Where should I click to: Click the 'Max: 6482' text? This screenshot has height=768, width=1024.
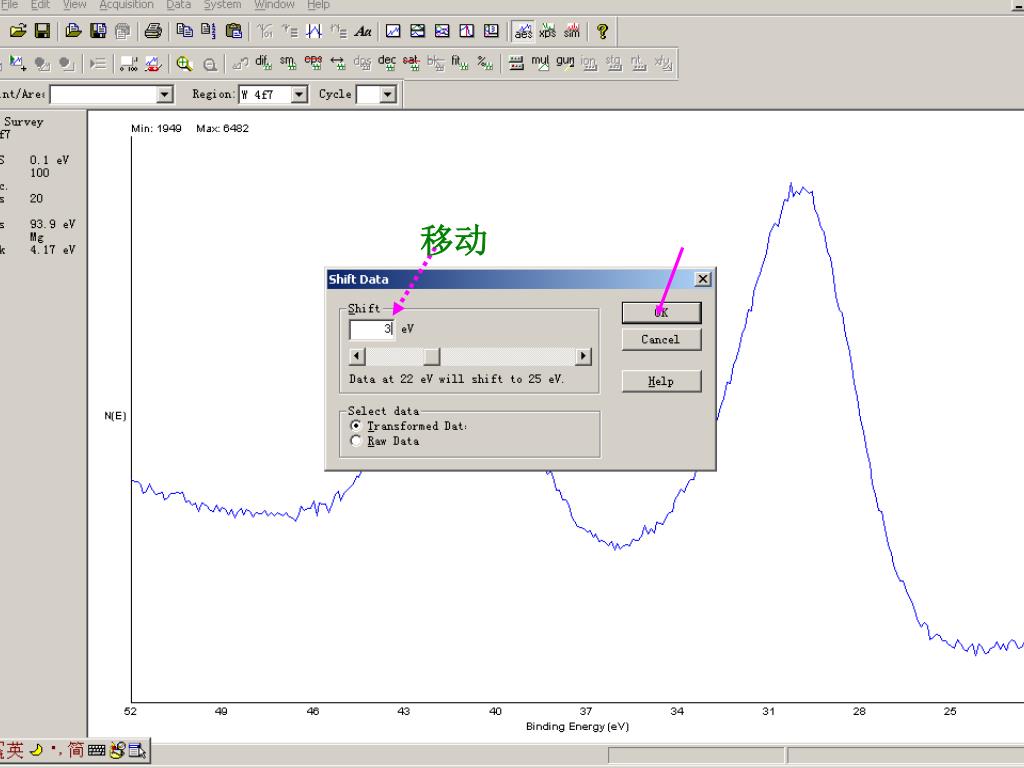(x=222, y=129)
